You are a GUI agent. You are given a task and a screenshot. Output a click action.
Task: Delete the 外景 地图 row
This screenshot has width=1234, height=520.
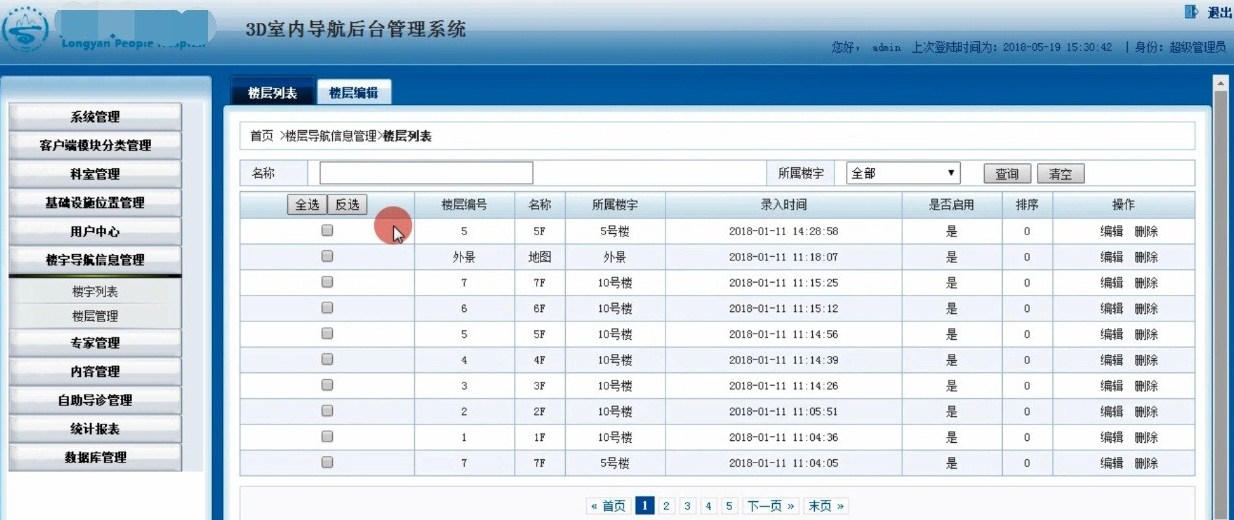tap(1146, 257)
